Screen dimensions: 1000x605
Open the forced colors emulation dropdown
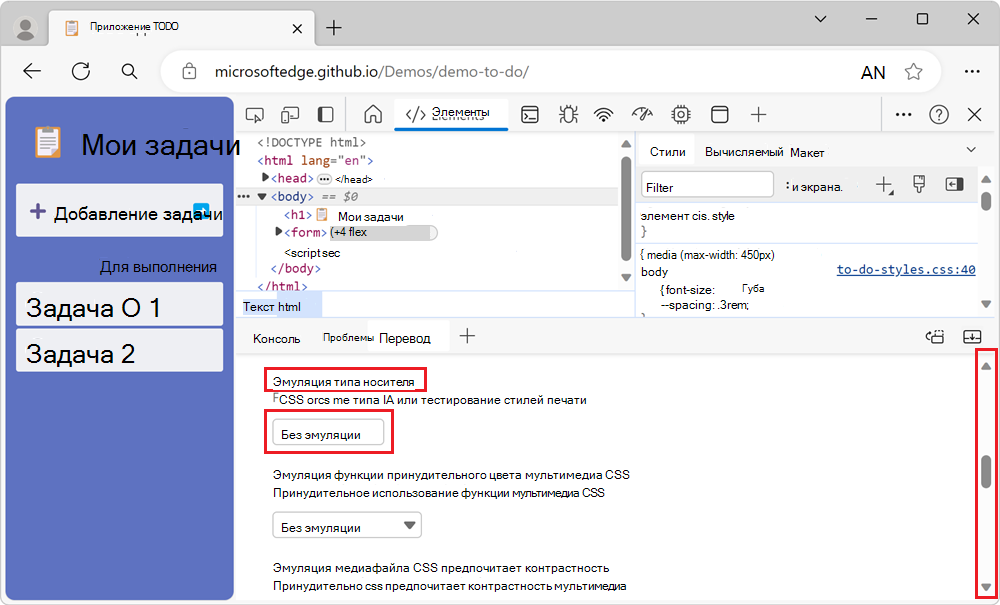(x=347, y=525)
